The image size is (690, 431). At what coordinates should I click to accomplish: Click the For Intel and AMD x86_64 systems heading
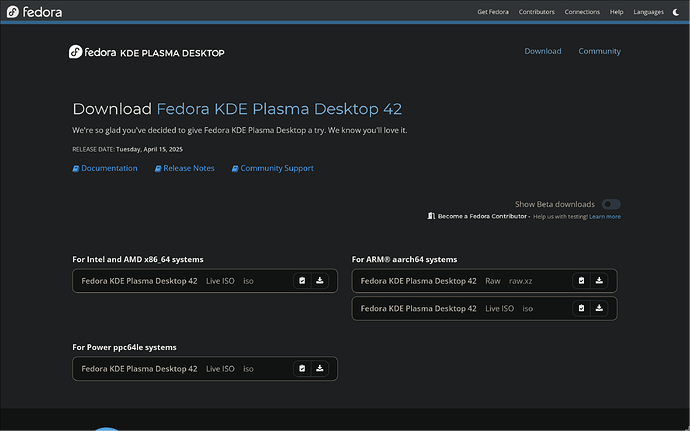click(138, 259)
